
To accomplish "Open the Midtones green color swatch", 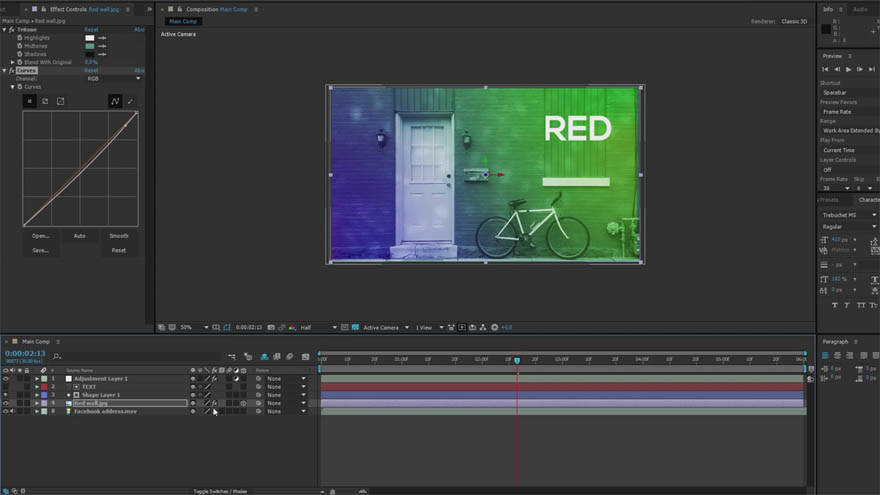I will point(90,46).
